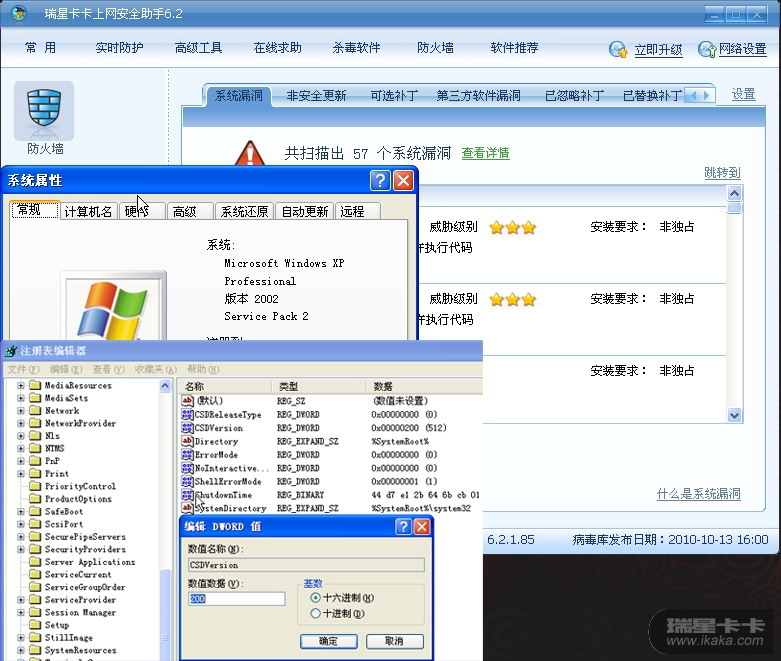
Task: Click the MediaResources folder icon
Action: (x=35, y=385)
